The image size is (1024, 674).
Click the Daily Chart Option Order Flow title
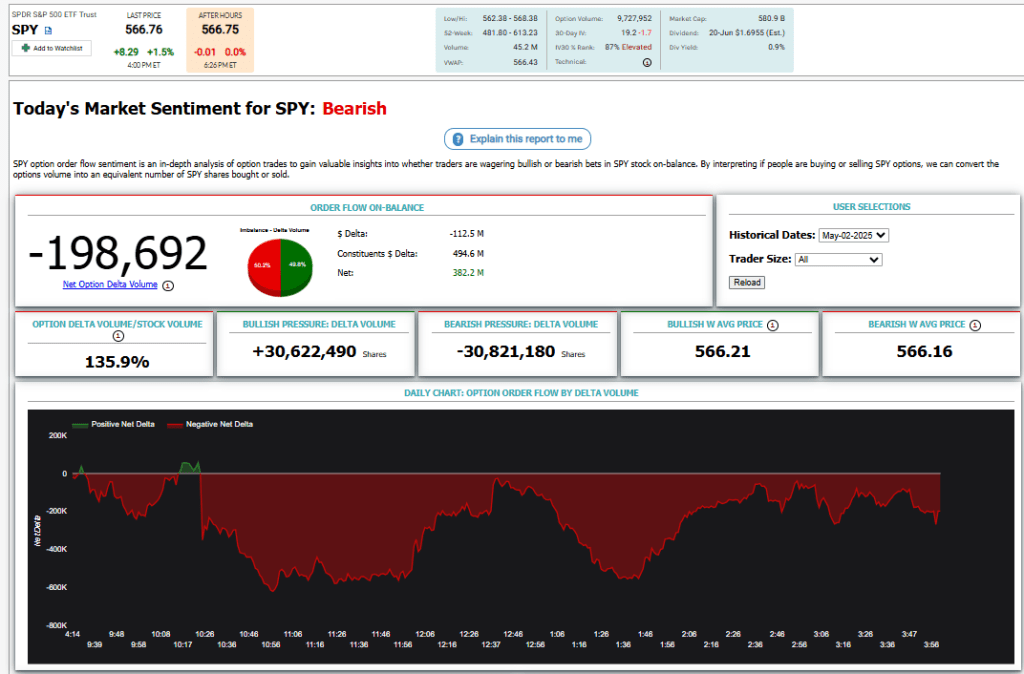521,393
